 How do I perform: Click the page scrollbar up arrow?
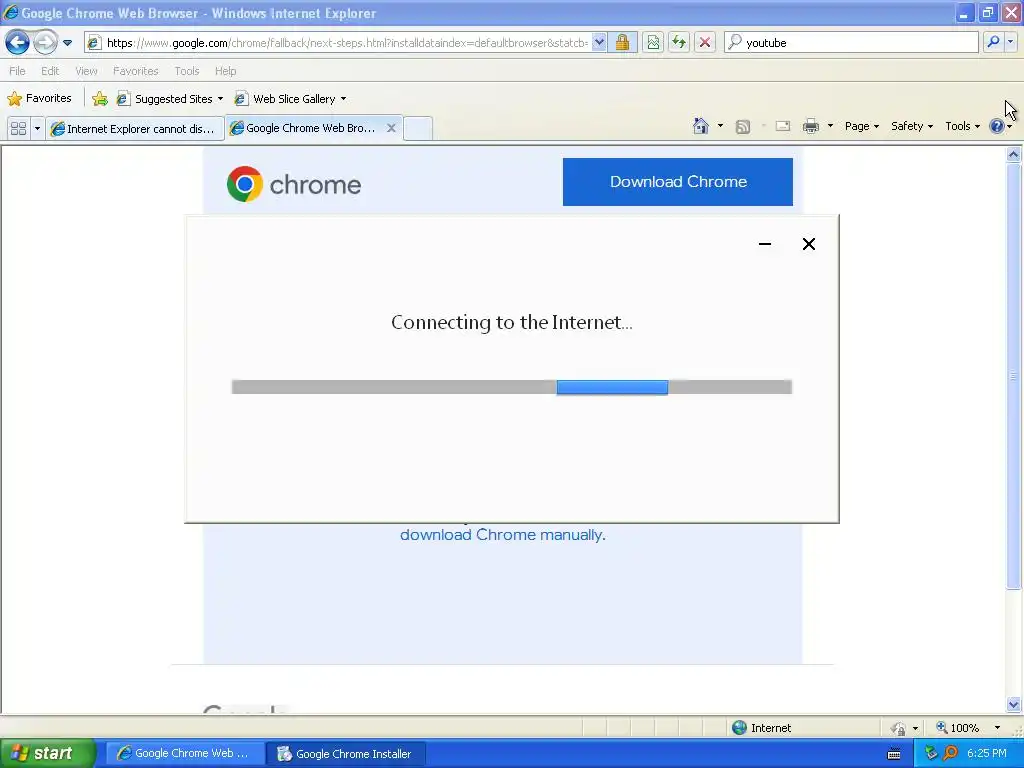click(x=1014, y=155)
